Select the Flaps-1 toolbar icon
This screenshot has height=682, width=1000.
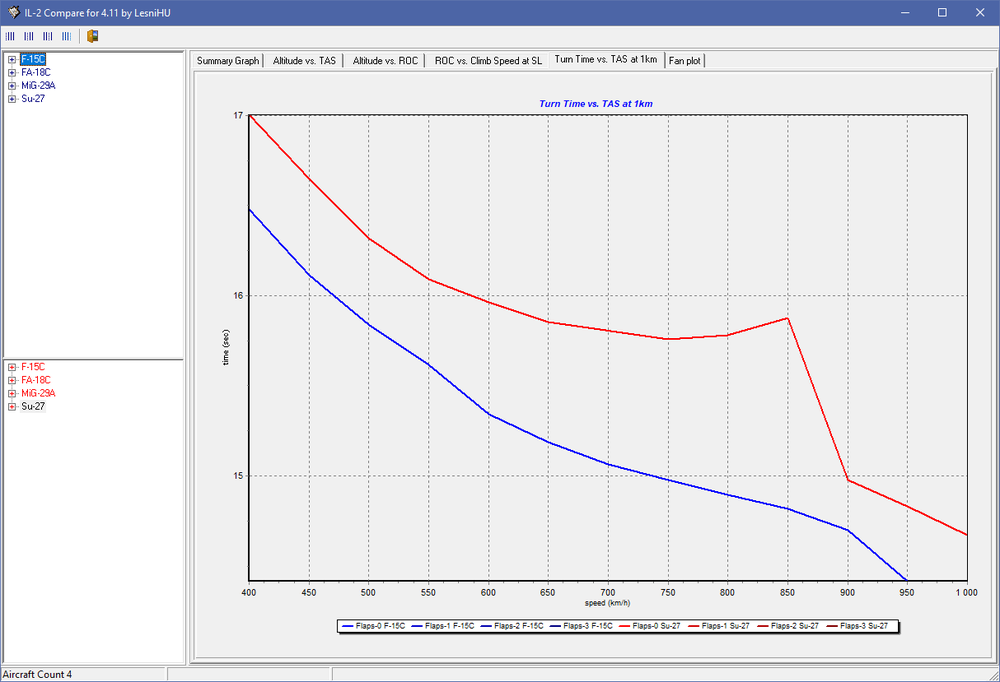pyautogui.click(x=28, y=36)
